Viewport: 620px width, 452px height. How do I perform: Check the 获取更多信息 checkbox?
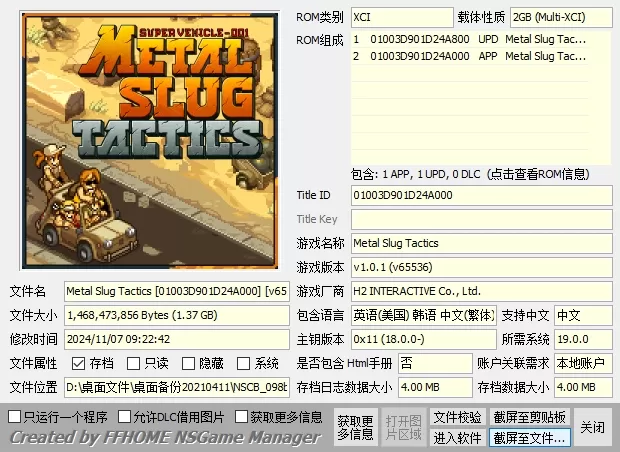point(241,416)
